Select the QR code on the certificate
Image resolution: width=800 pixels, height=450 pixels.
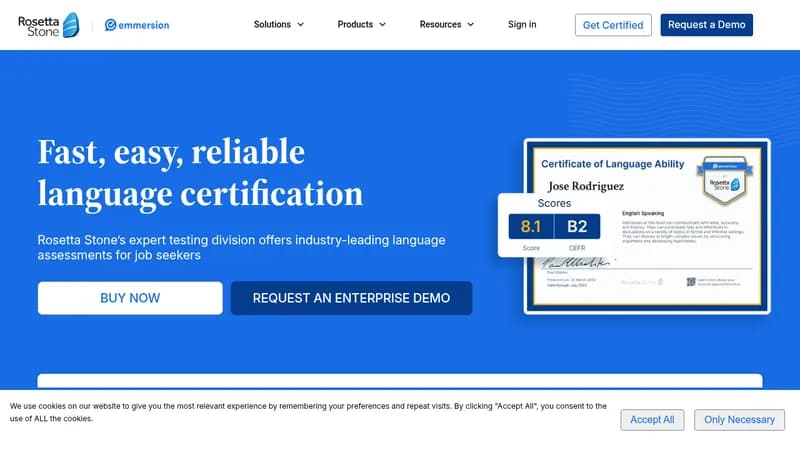691,282
